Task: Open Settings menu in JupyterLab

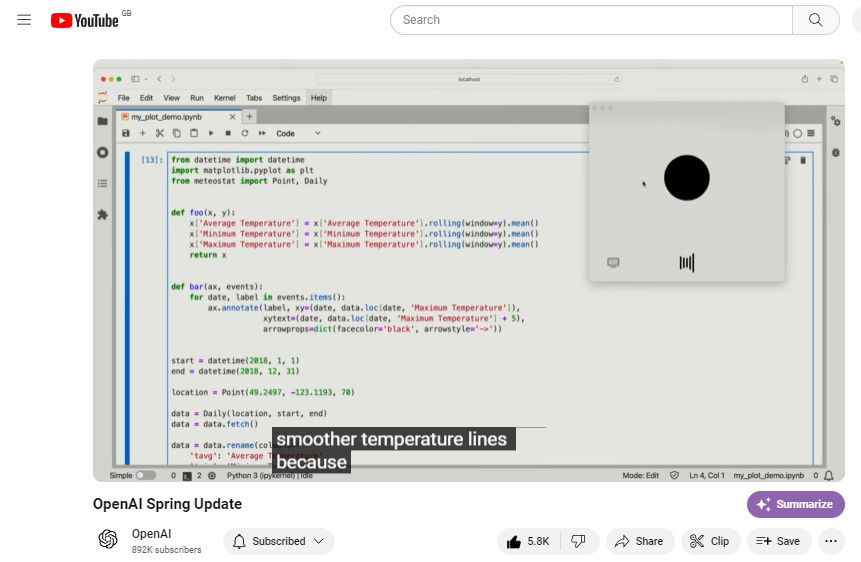Action: (286, 98)
